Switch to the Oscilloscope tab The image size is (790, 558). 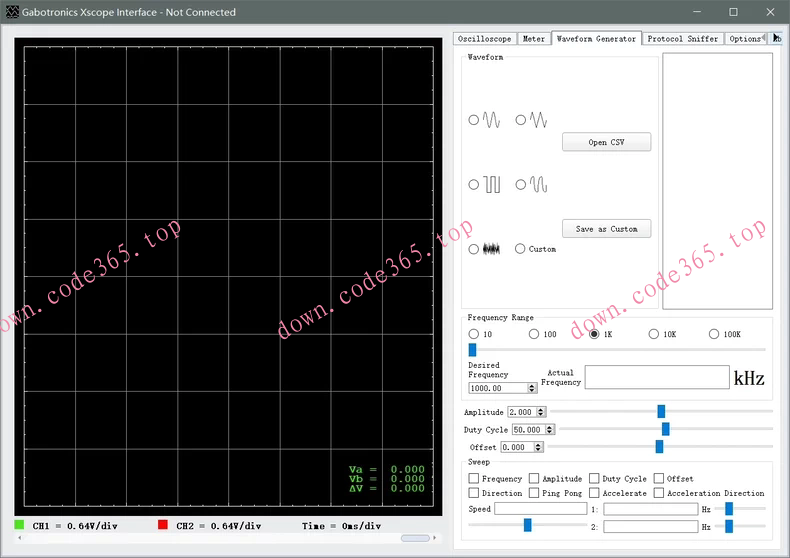click(x=484, y=39)
